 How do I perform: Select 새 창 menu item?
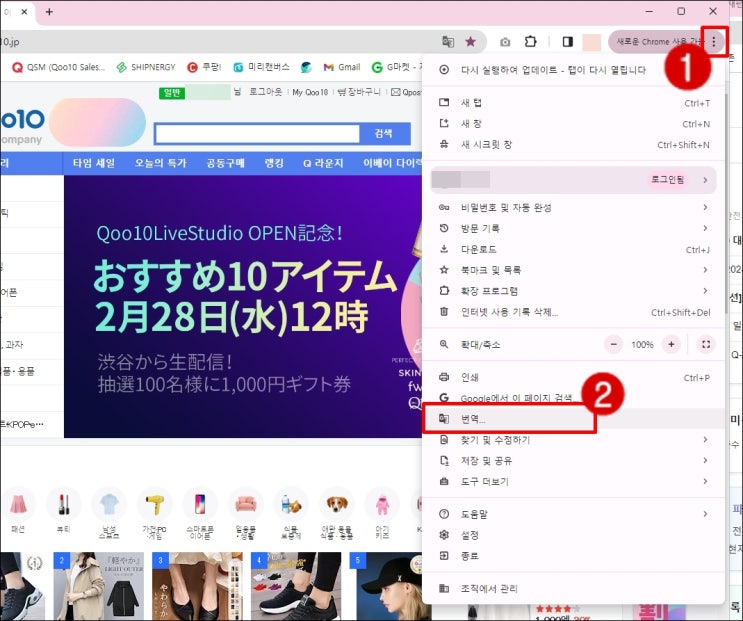point(573,124)
